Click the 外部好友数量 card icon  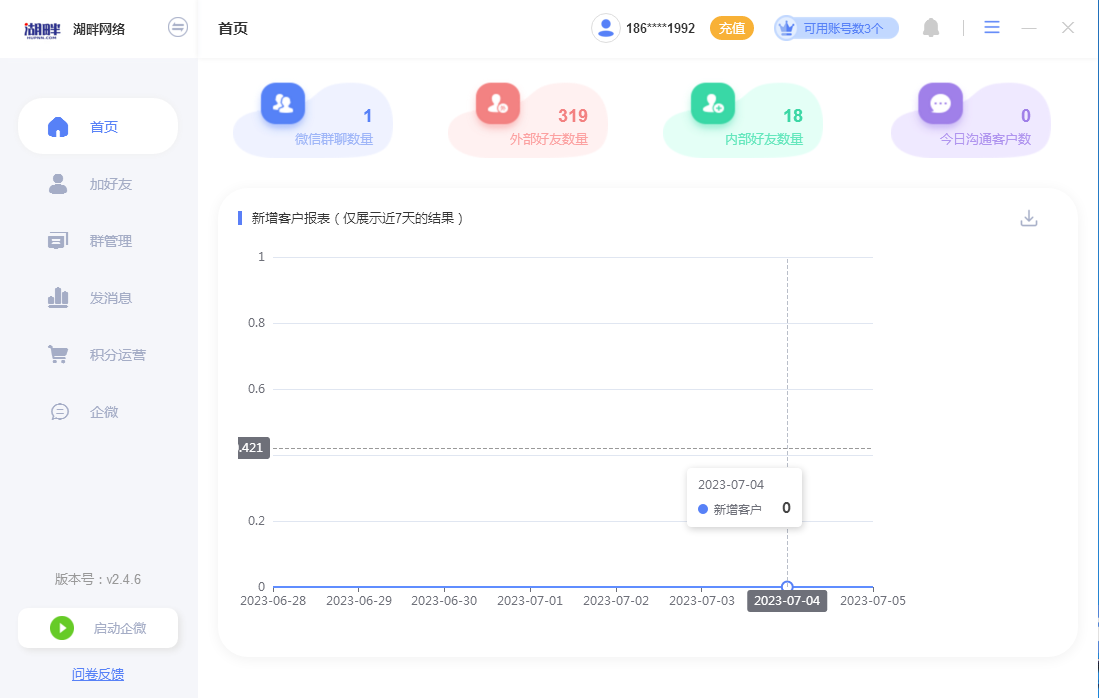point(497,103)
